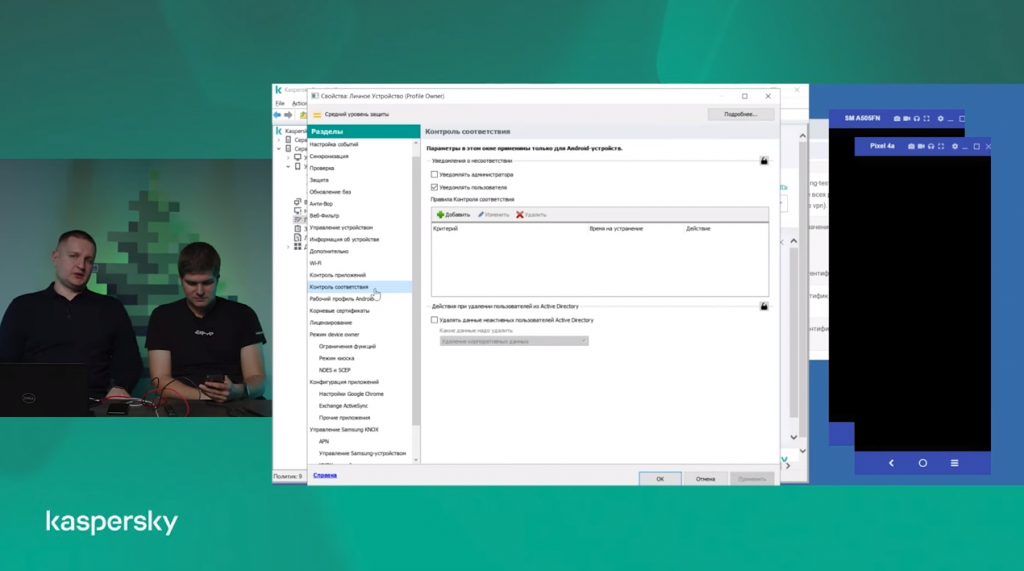Click the Действие column header
Image resolution: width=1024 pixels, height=571 pixels.
pyautogui.click(x=698, y=229)
